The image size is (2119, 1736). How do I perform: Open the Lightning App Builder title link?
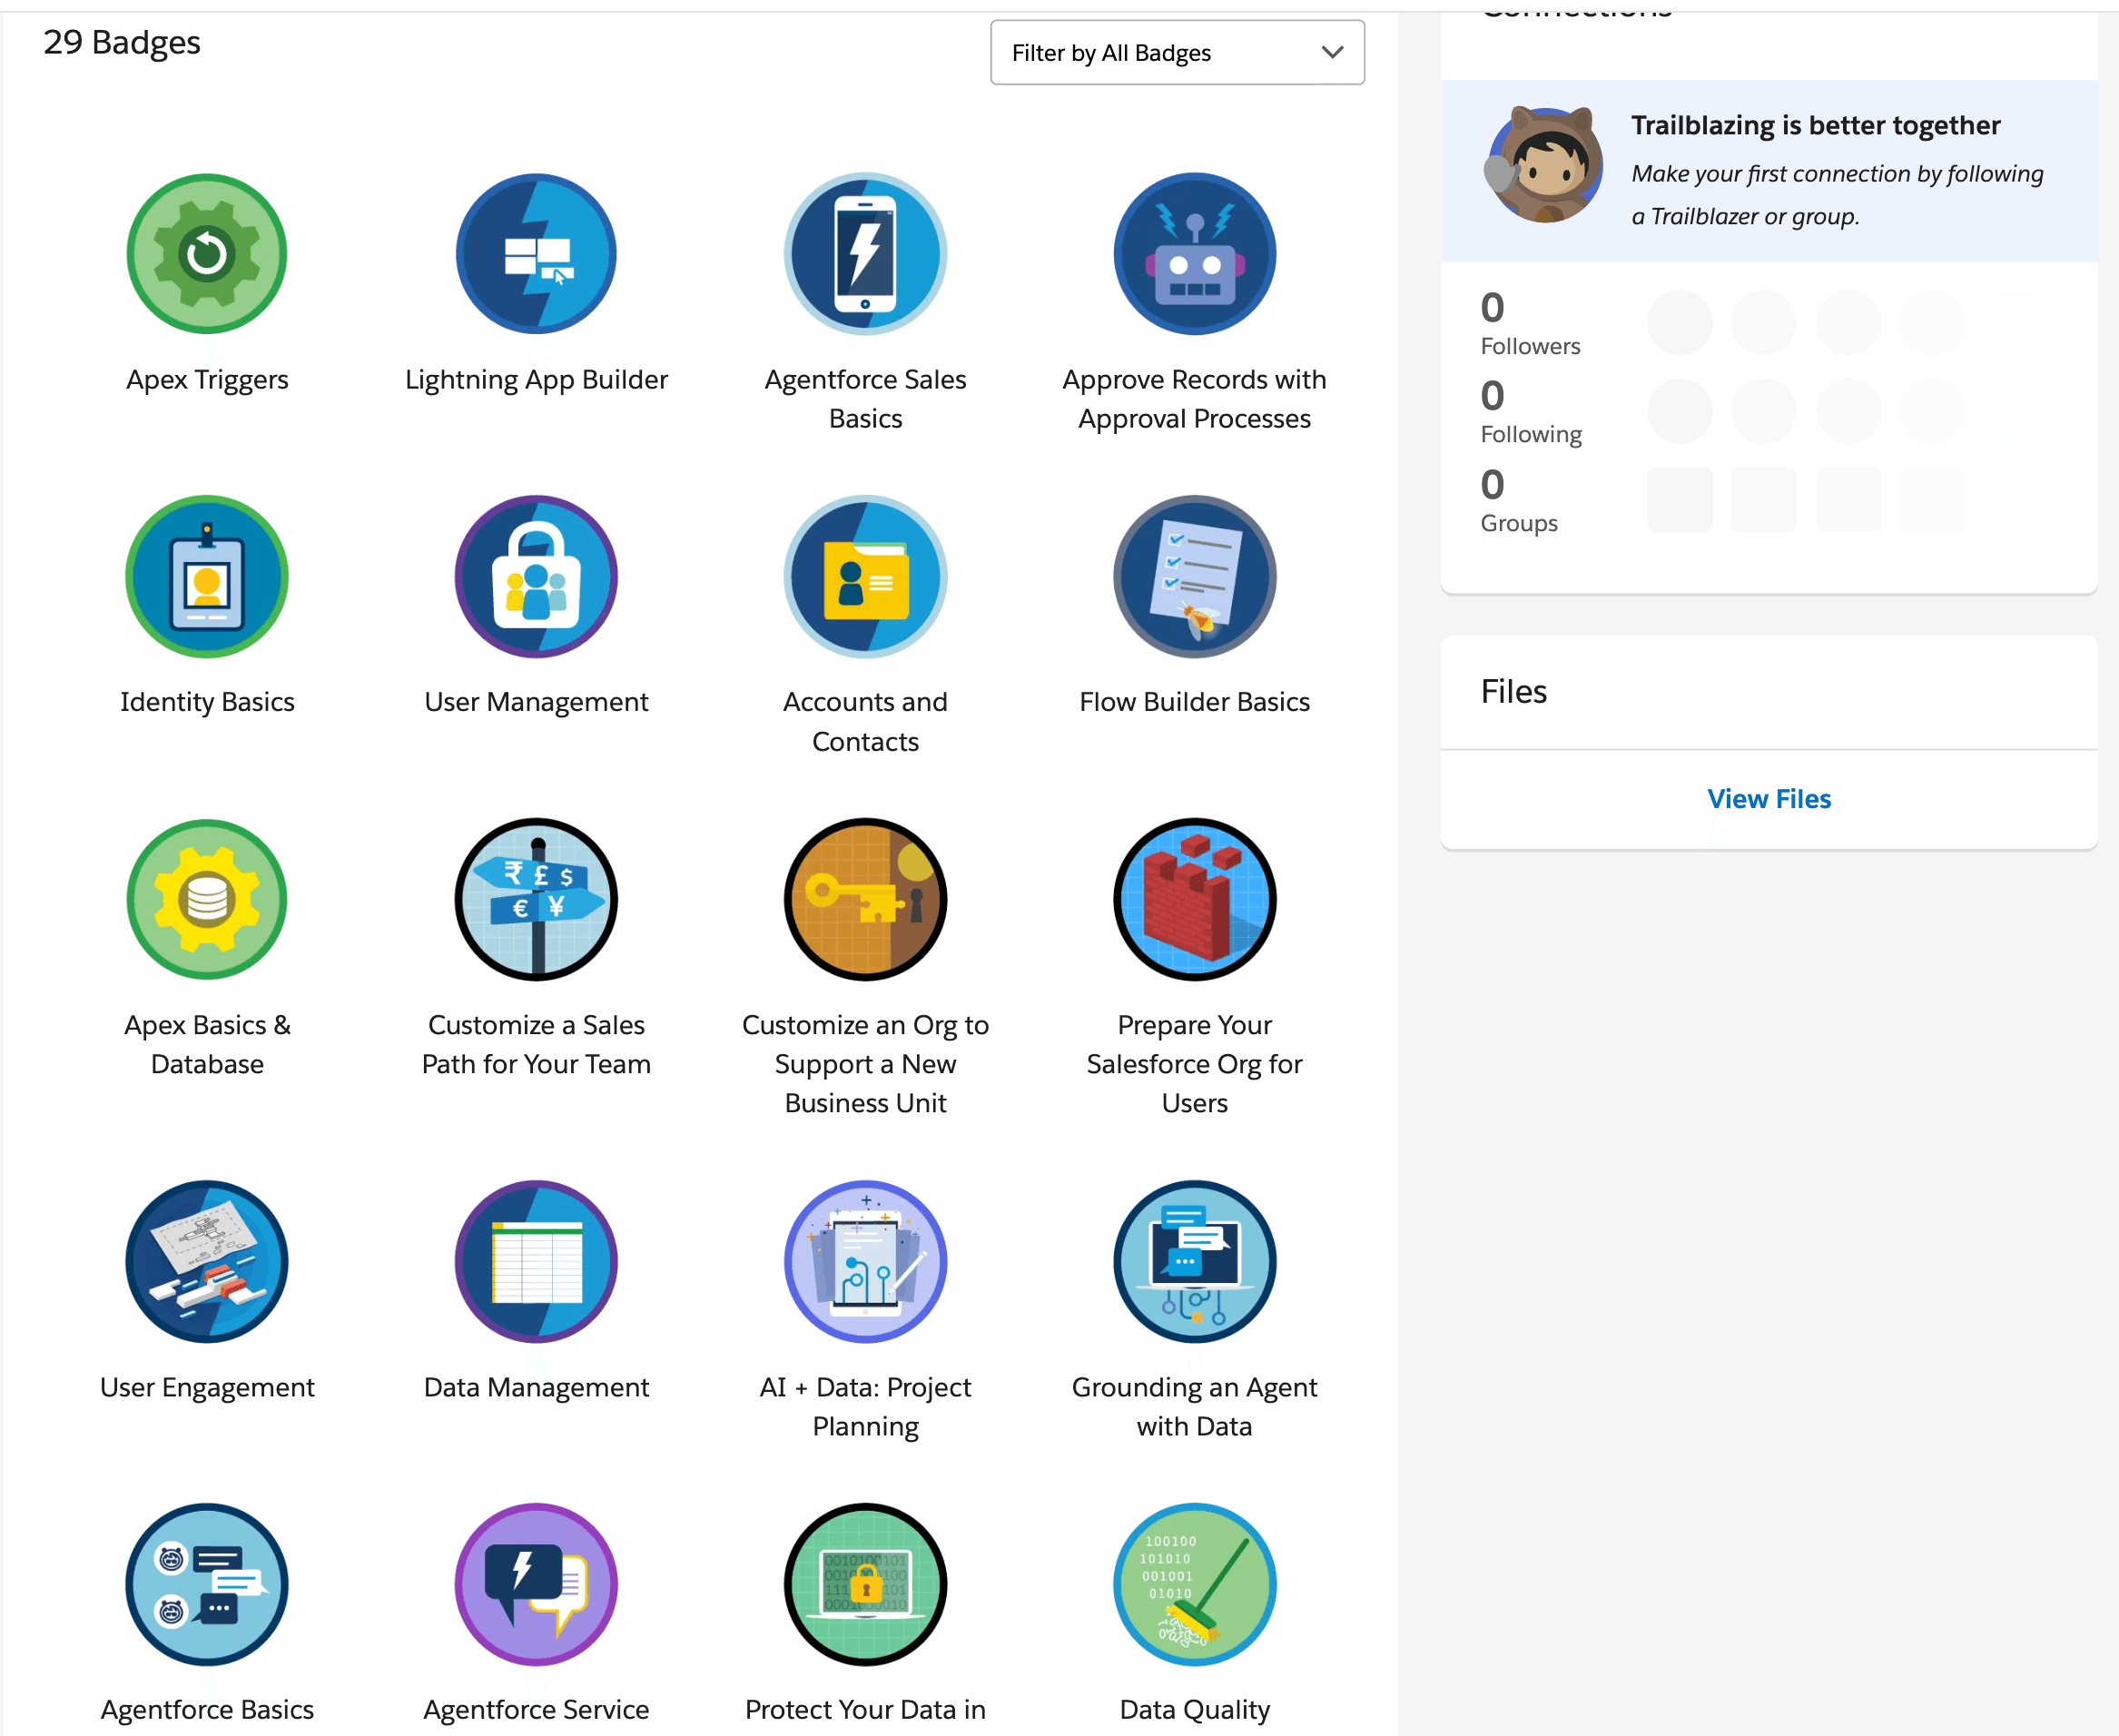[x=536, y=380]
